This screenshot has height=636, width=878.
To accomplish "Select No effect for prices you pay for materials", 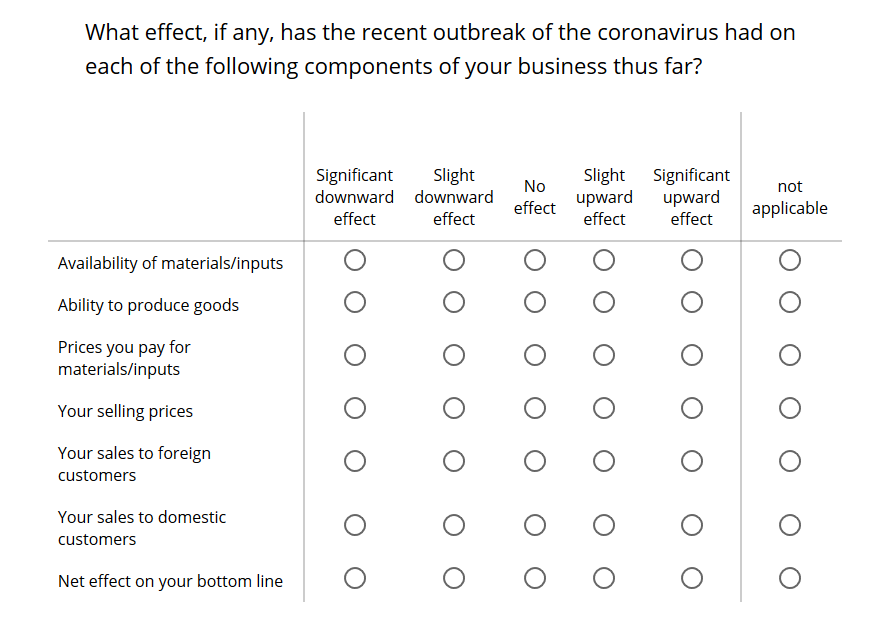I will [x=535, y=355].
